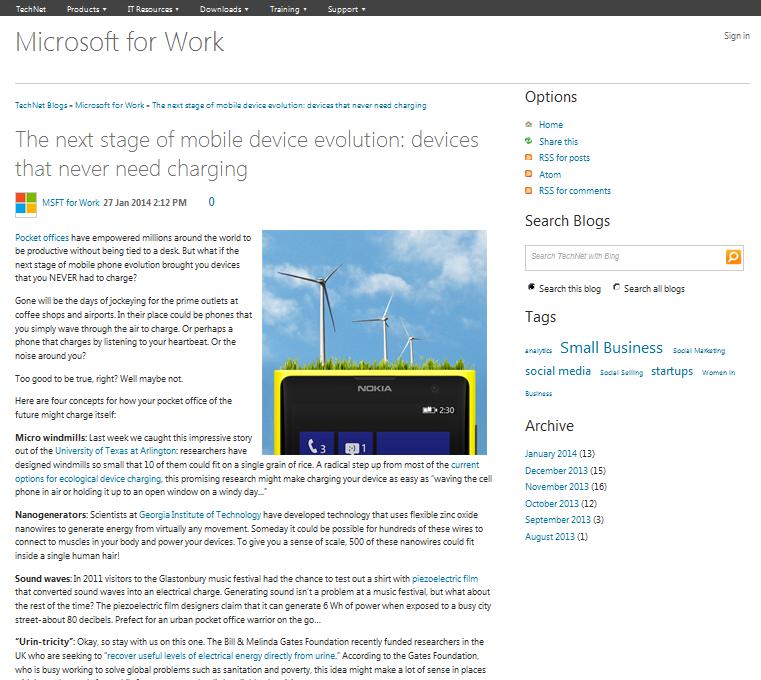Click the Sign in link

coord(736,36)
